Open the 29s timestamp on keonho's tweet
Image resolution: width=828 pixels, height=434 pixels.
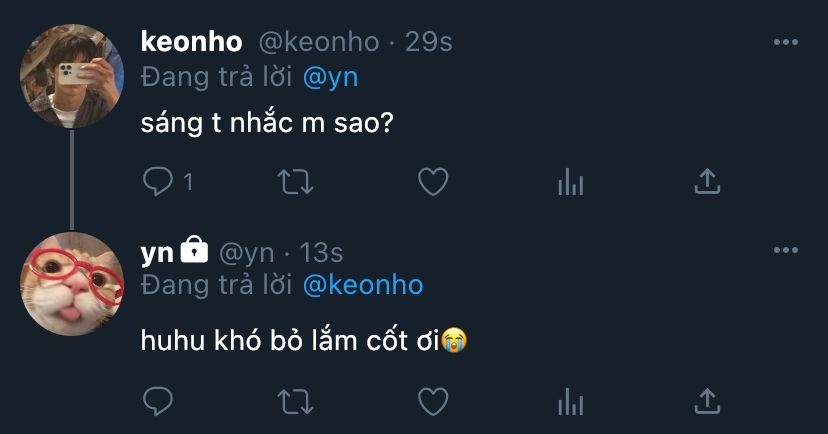click(x=427, y=42)
